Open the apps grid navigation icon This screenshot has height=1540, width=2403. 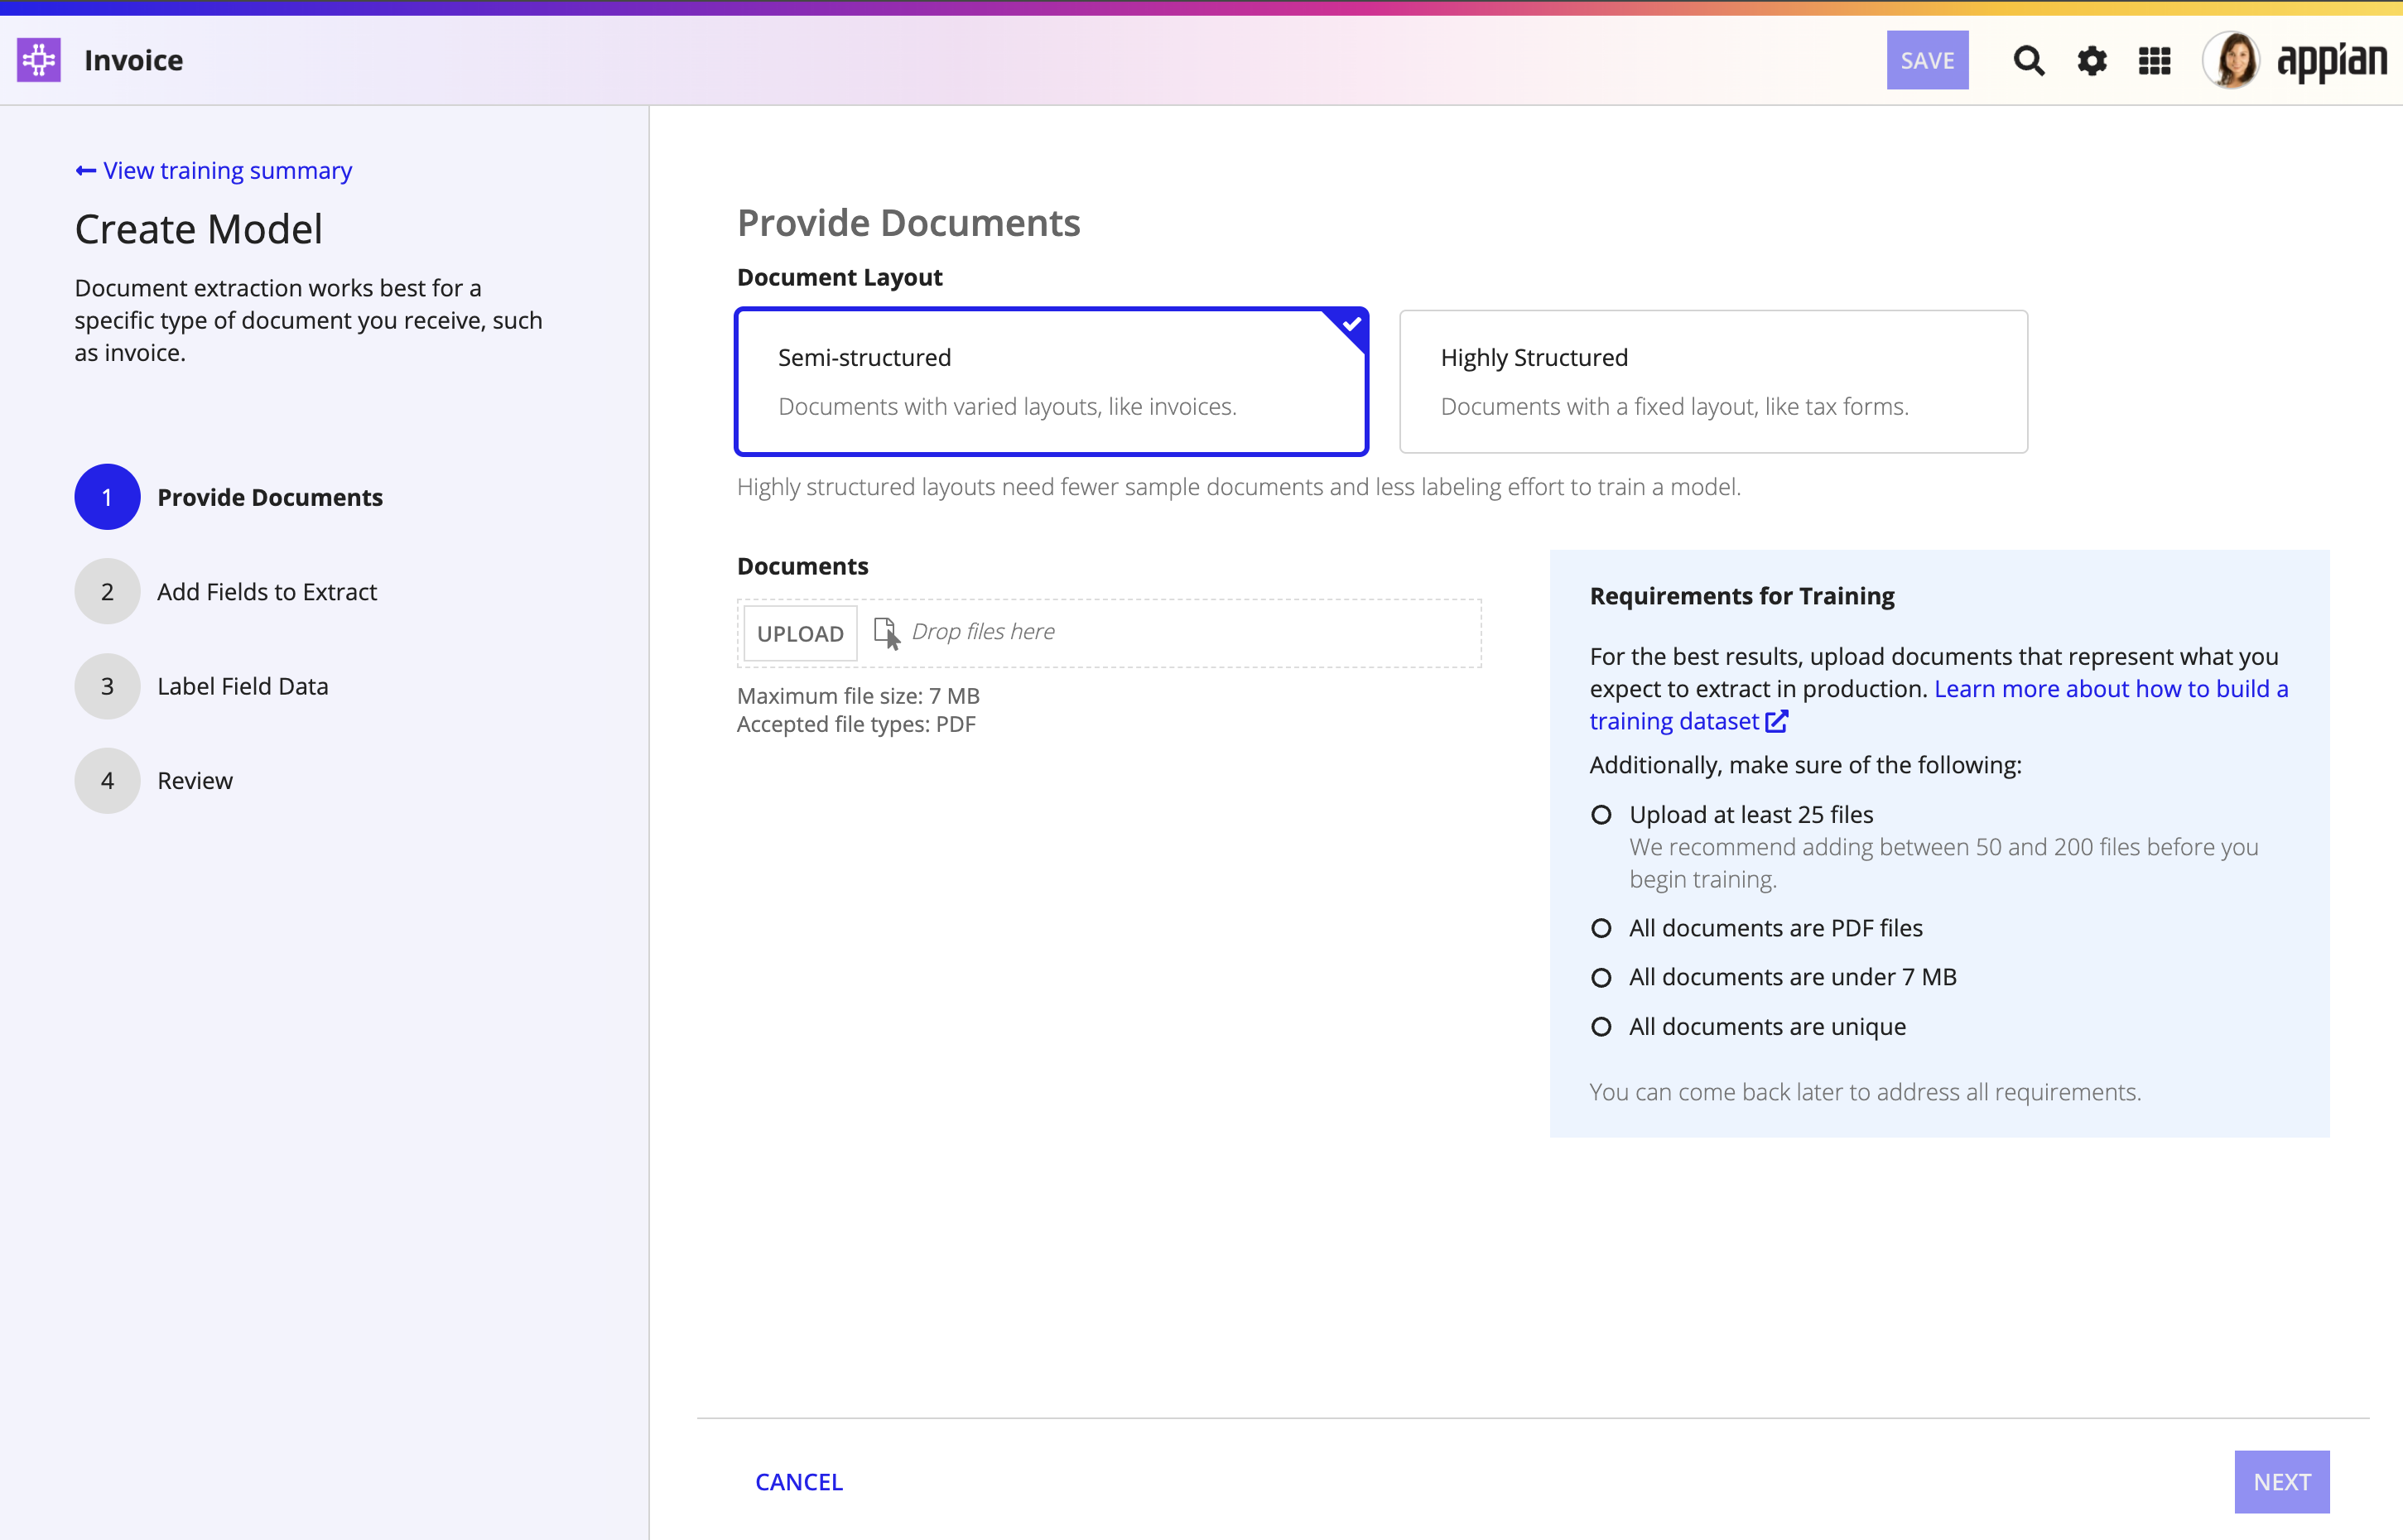coord(2154,61)
